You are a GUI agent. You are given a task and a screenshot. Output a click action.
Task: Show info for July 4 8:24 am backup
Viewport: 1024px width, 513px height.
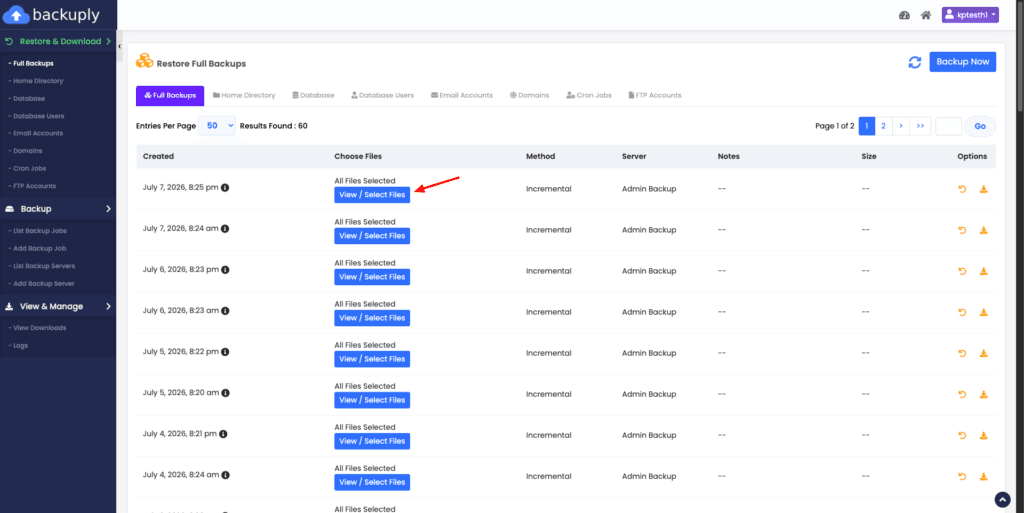[x=225, y=474]
